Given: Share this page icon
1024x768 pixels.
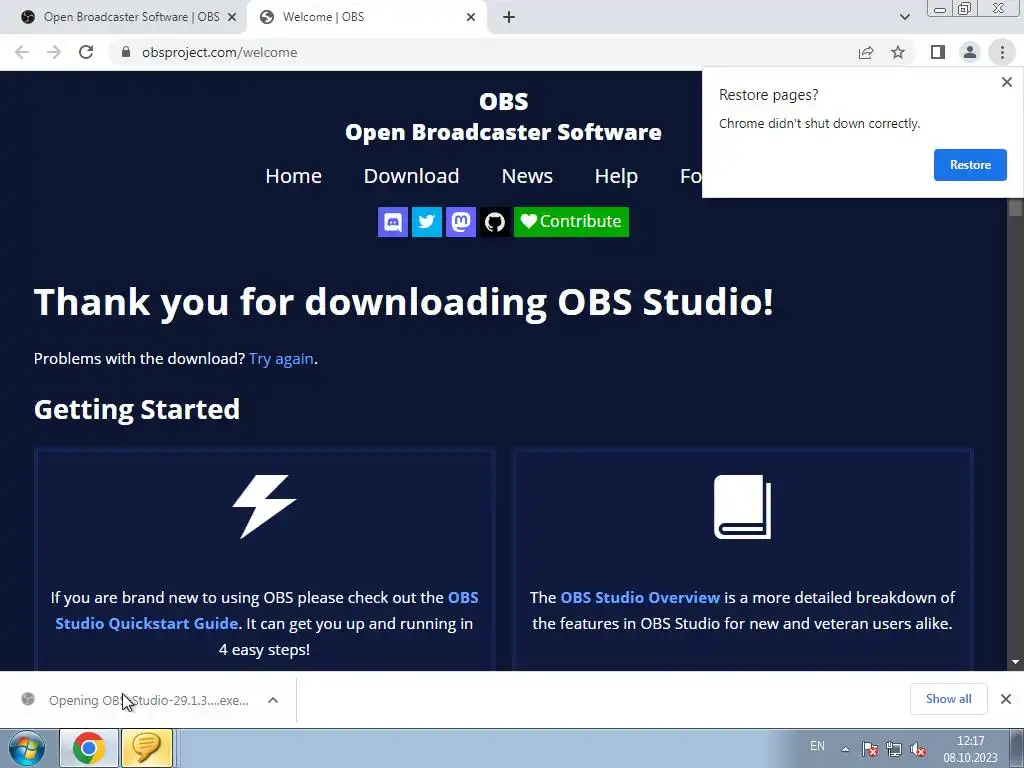Looking at the screenshot, I should (x=866, y=52).
